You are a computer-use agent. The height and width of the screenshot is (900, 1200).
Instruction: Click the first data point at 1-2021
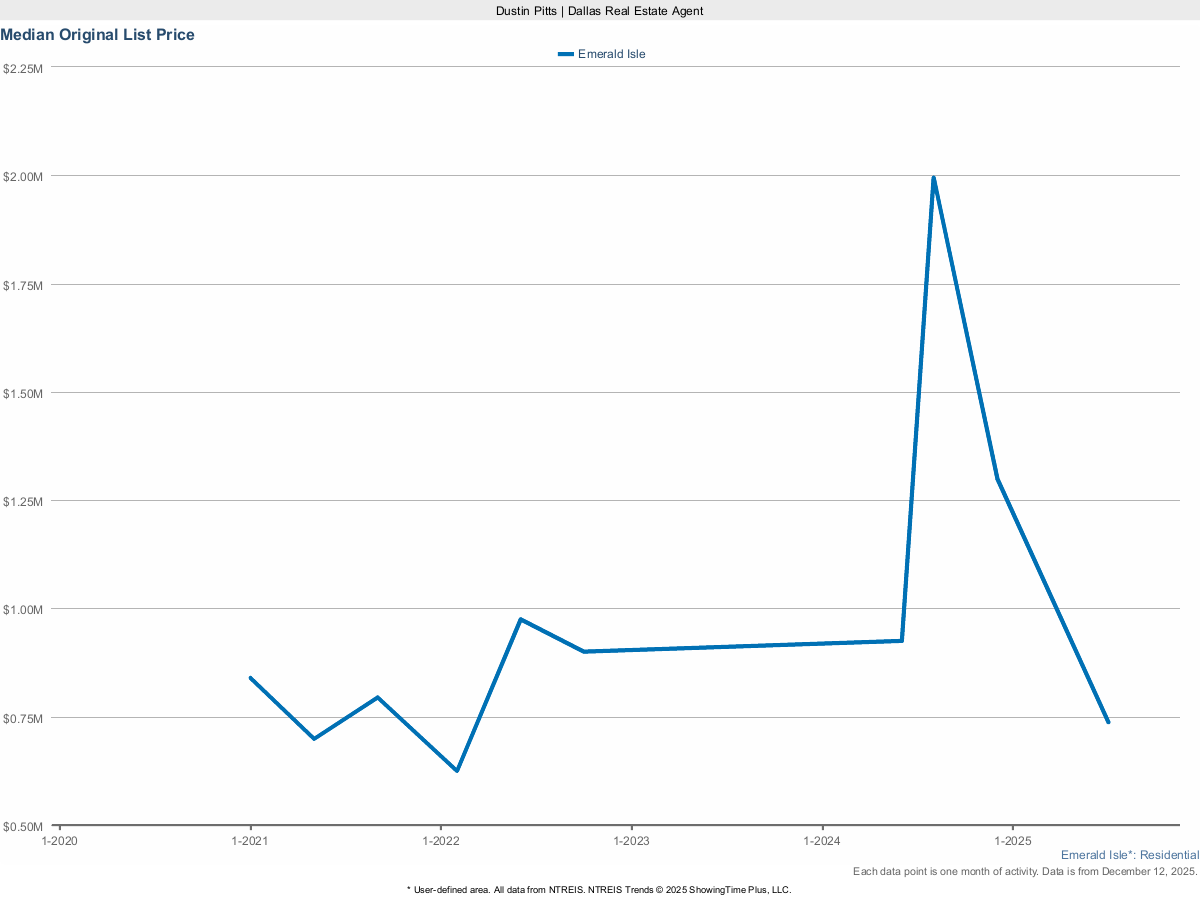point(250,678)
